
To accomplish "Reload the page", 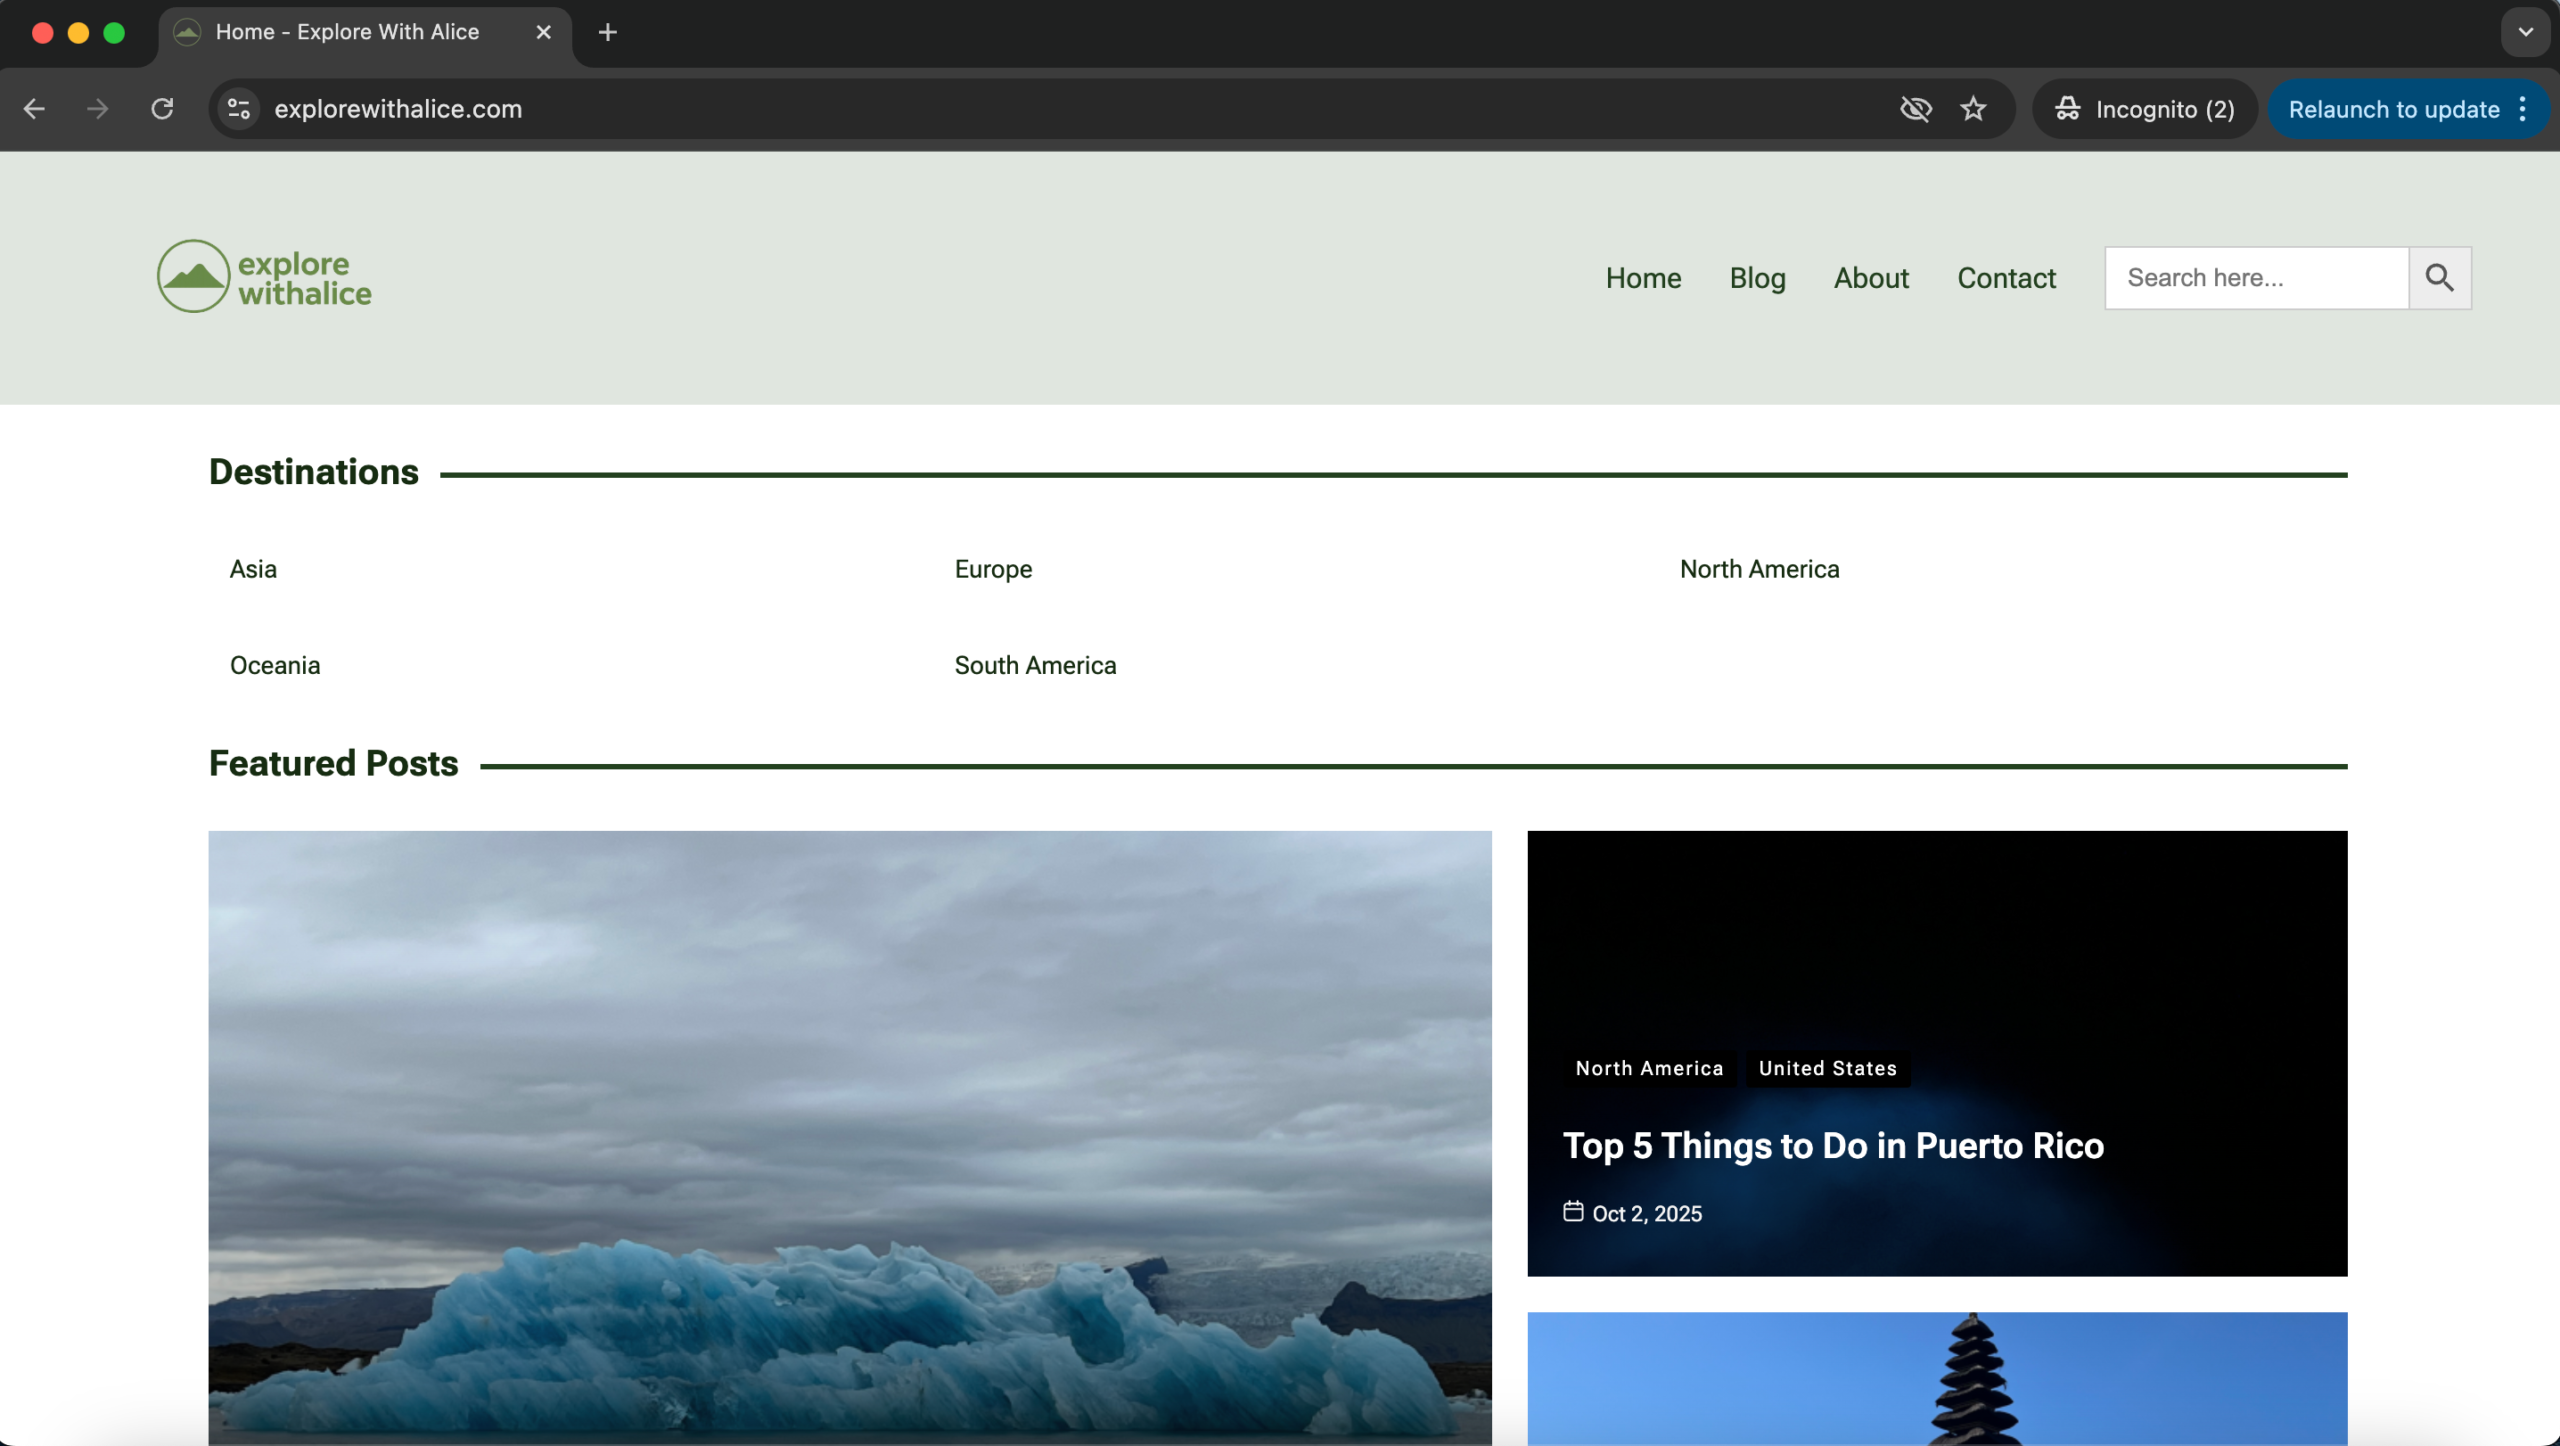I will [x=162, y=109].
